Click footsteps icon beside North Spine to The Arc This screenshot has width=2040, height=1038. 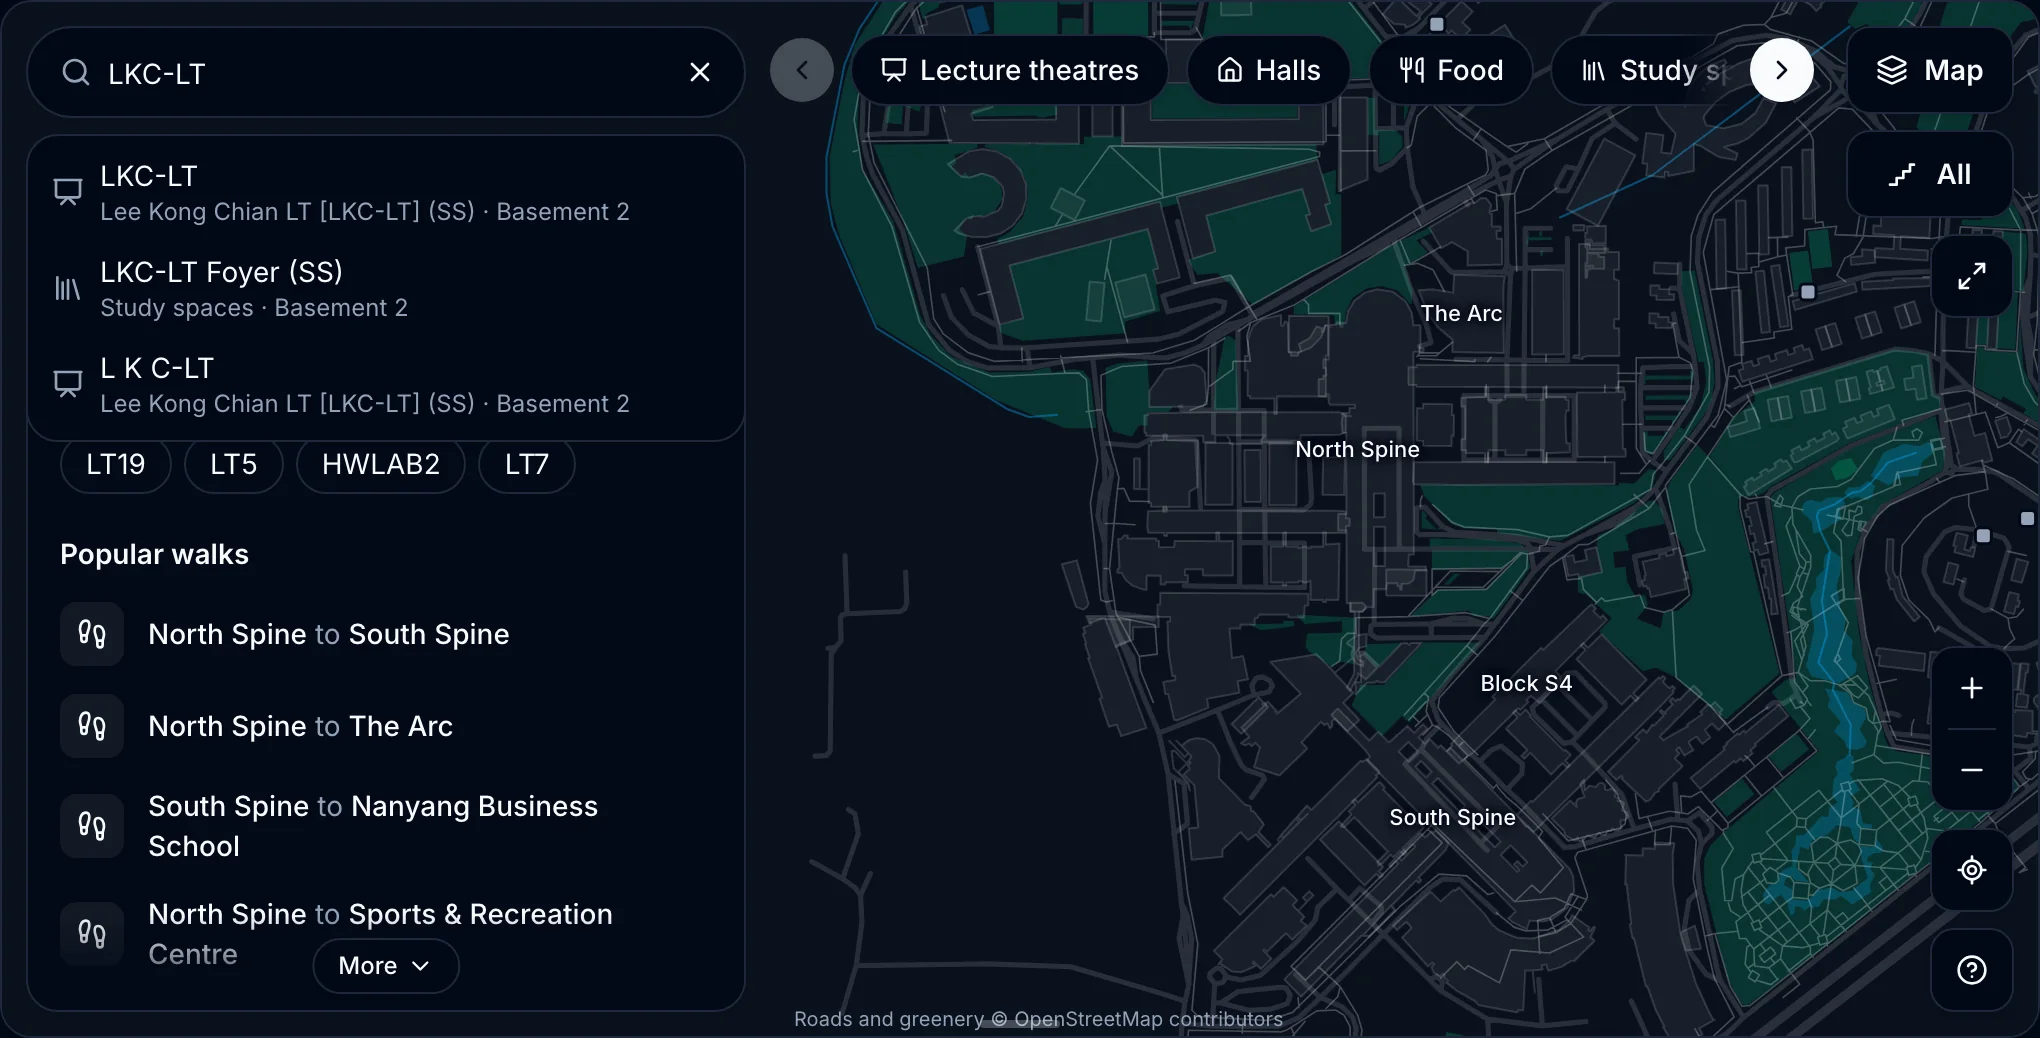coord(92,726)
